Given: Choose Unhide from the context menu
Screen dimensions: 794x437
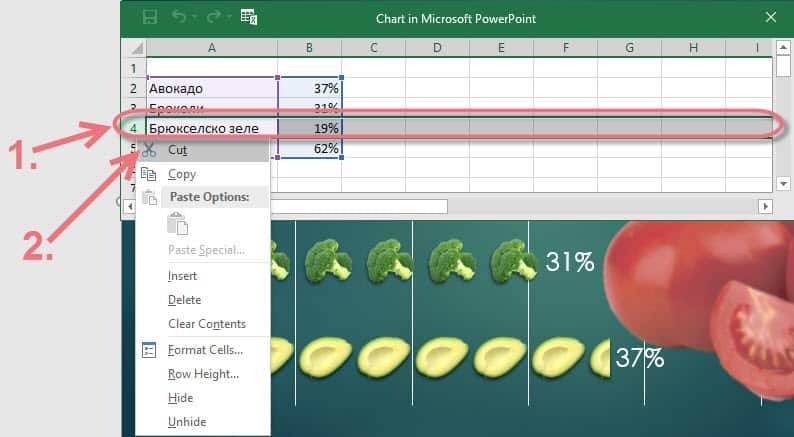Looking at the screenshot, I should tap(203, 421).
